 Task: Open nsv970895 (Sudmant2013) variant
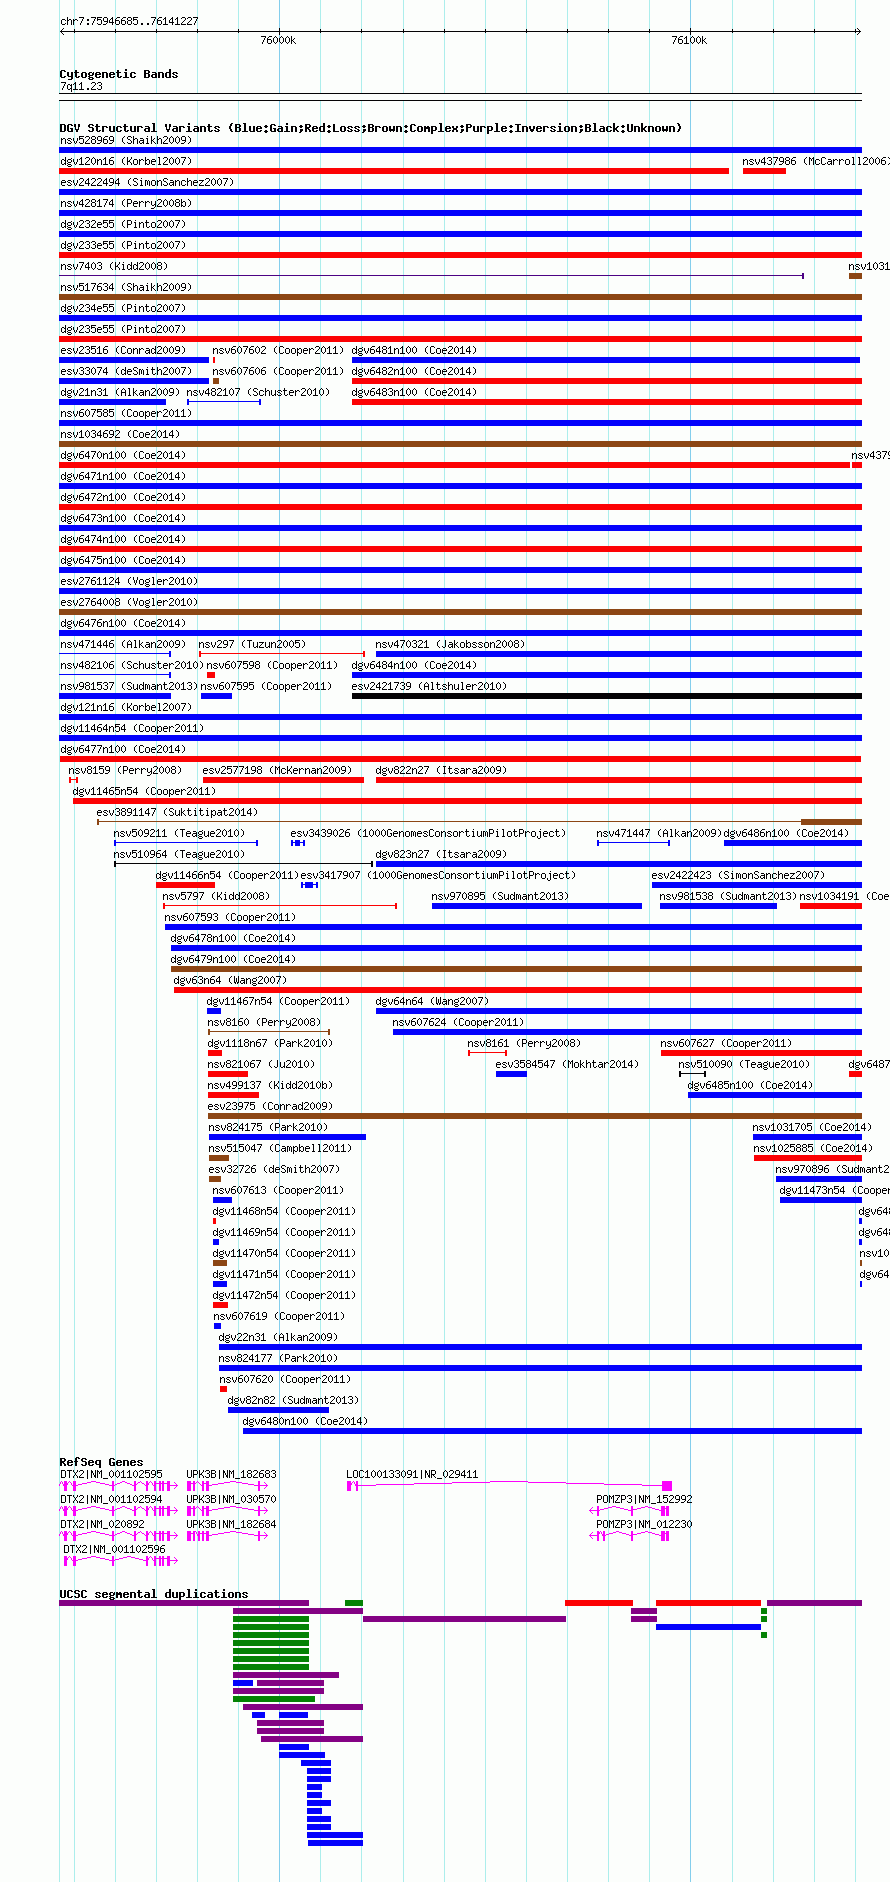(x=500, y=896)
